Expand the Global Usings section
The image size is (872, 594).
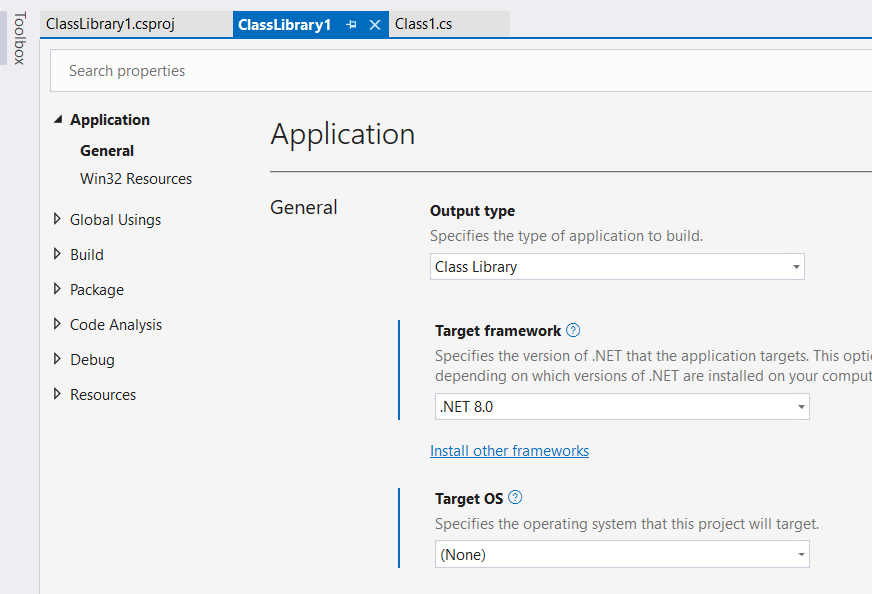pos(57,220)
